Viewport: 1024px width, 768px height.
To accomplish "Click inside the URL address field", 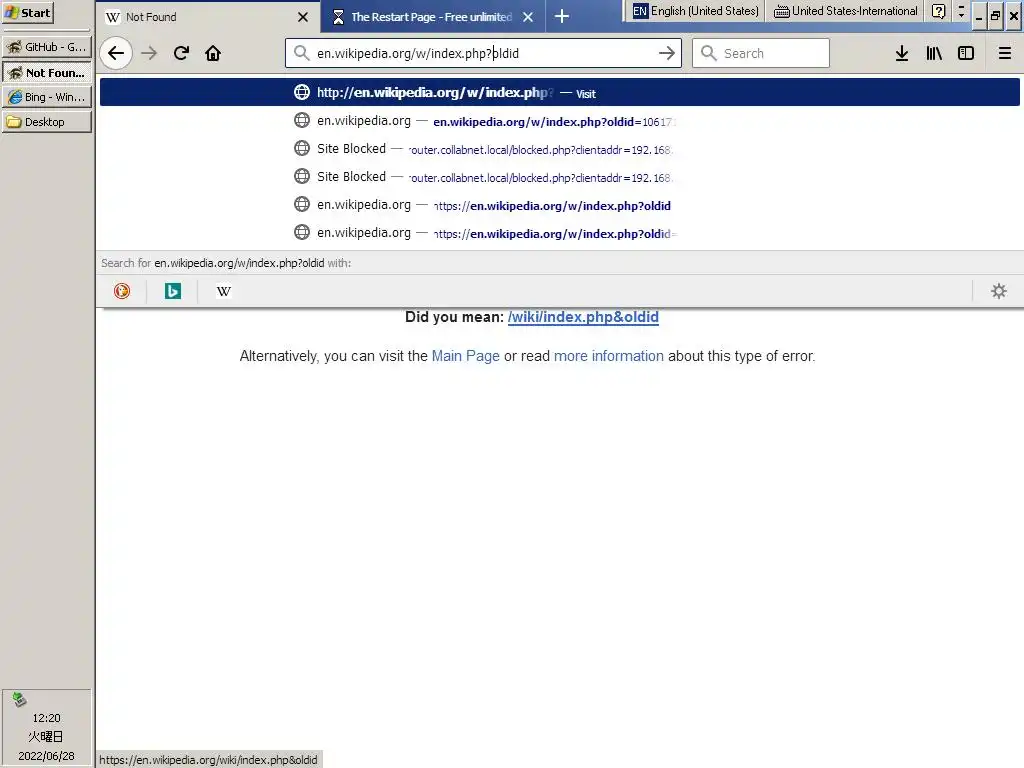I will click(x=483, y=54).
